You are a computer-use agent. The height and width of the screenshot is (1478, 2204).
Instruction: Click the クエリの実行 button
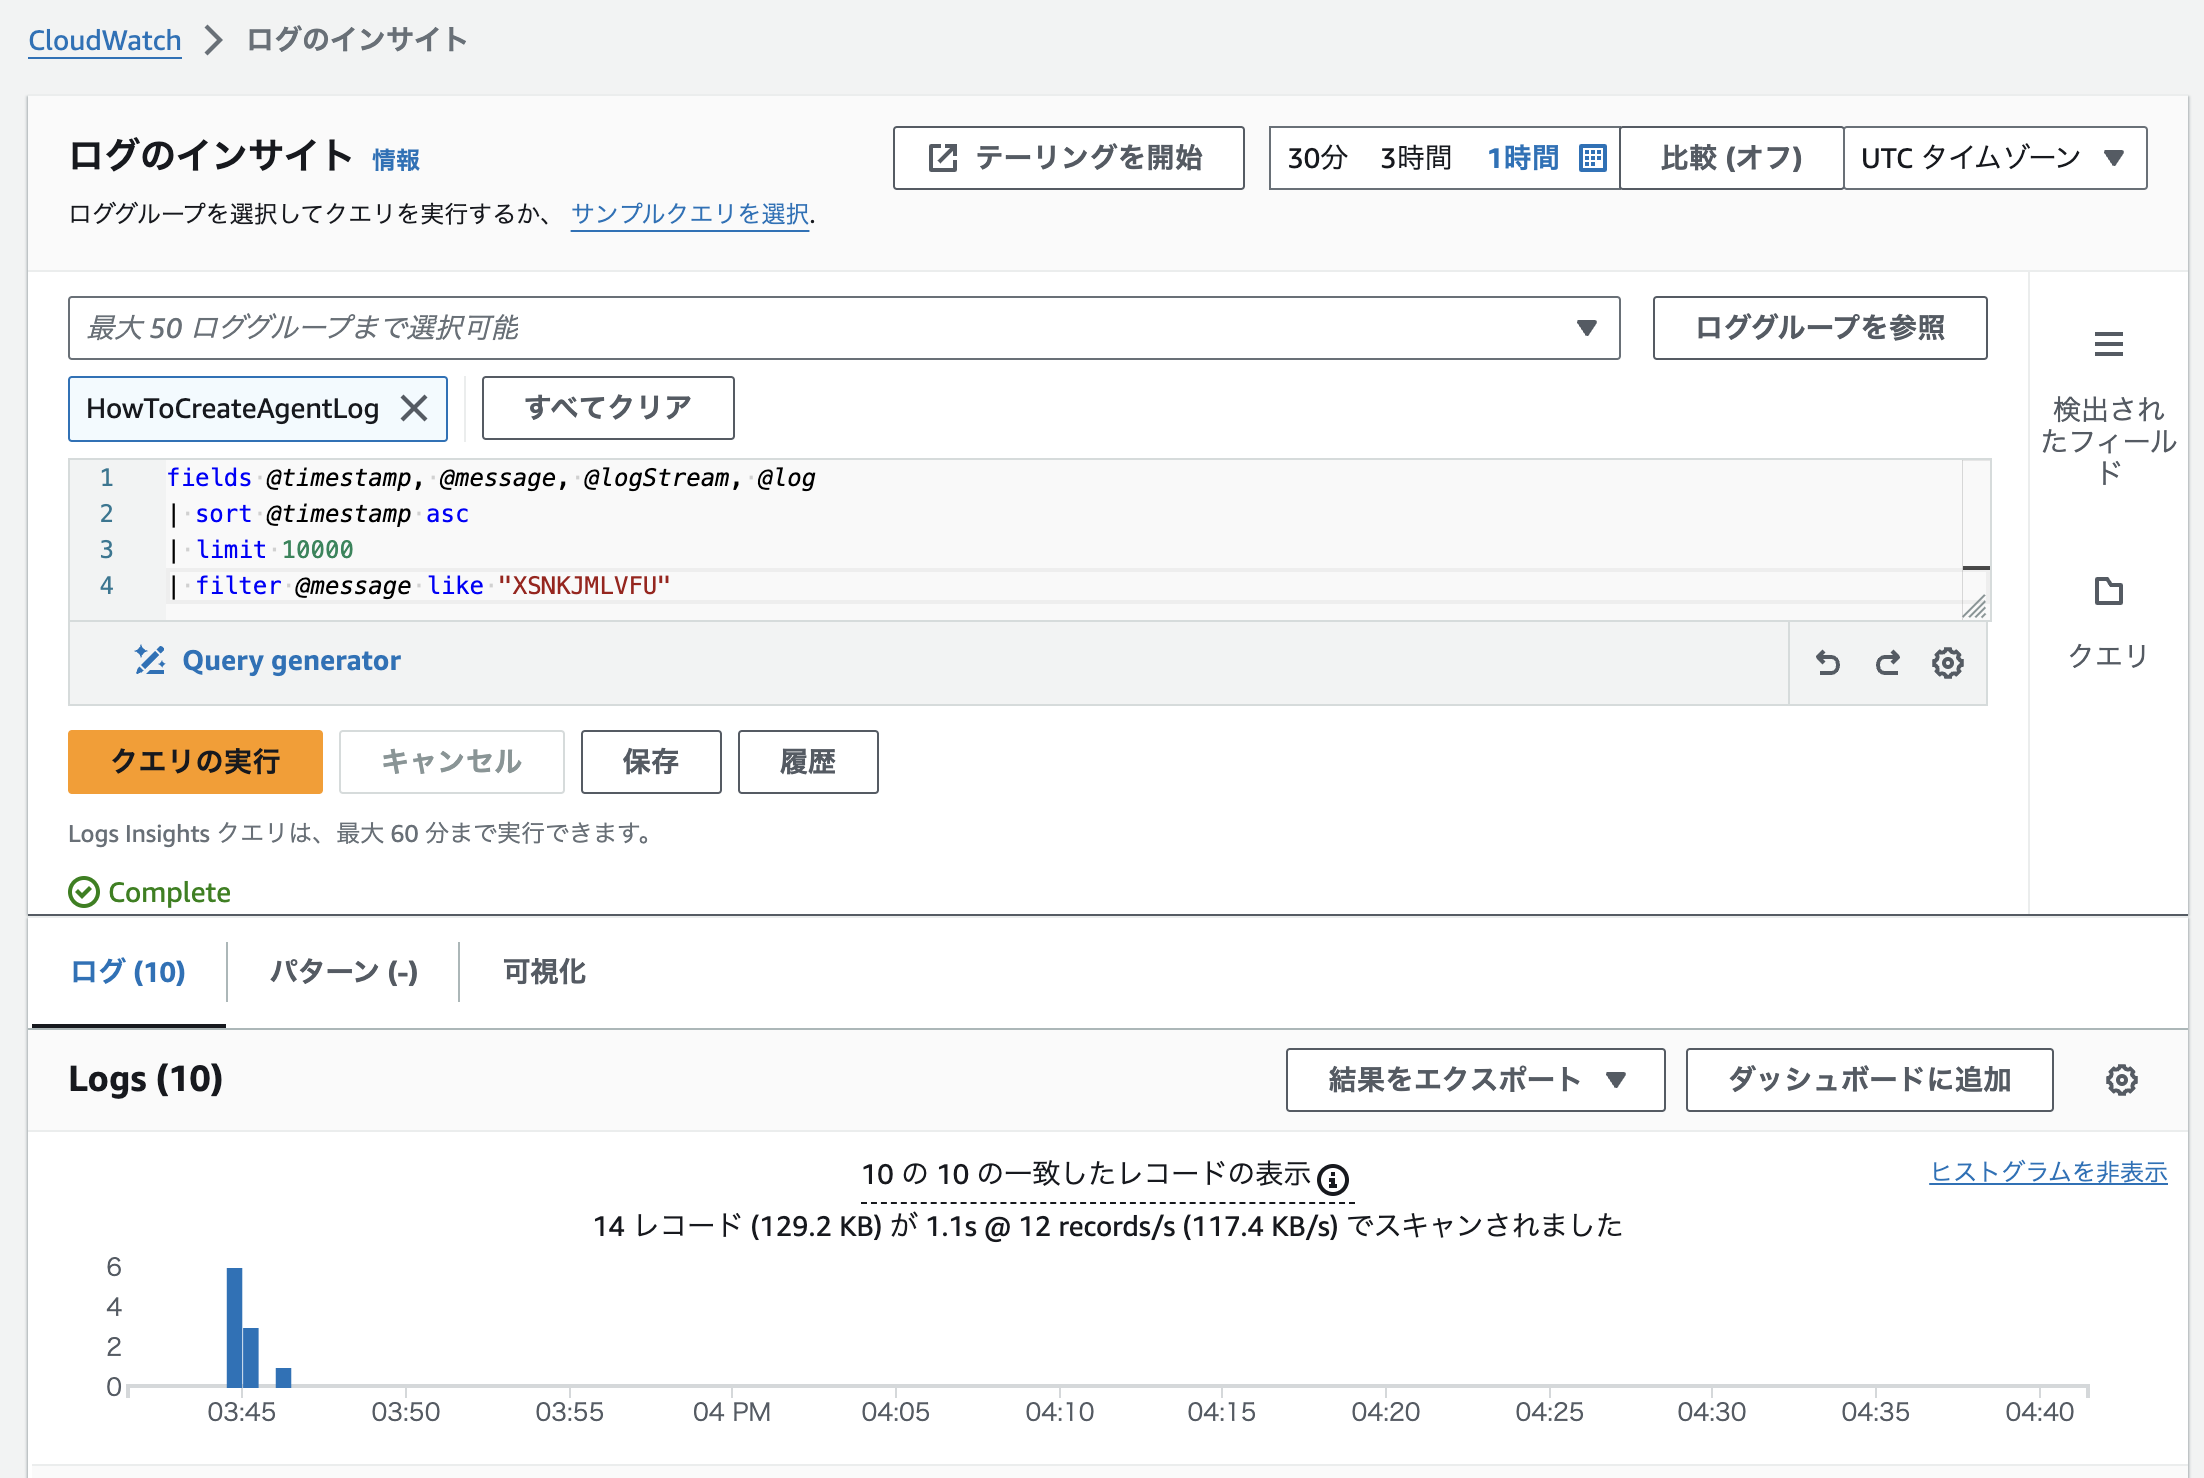click(195, 762)
